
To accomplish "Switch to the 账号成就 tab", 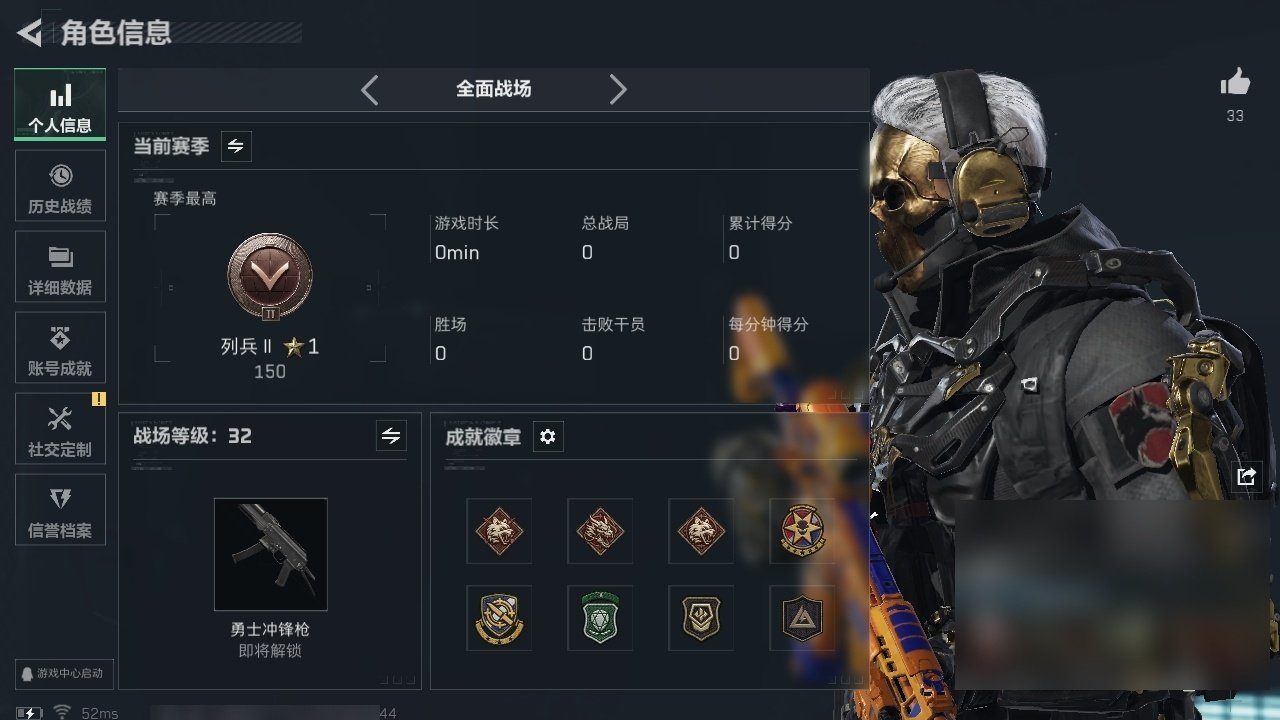I will [60, 349].
